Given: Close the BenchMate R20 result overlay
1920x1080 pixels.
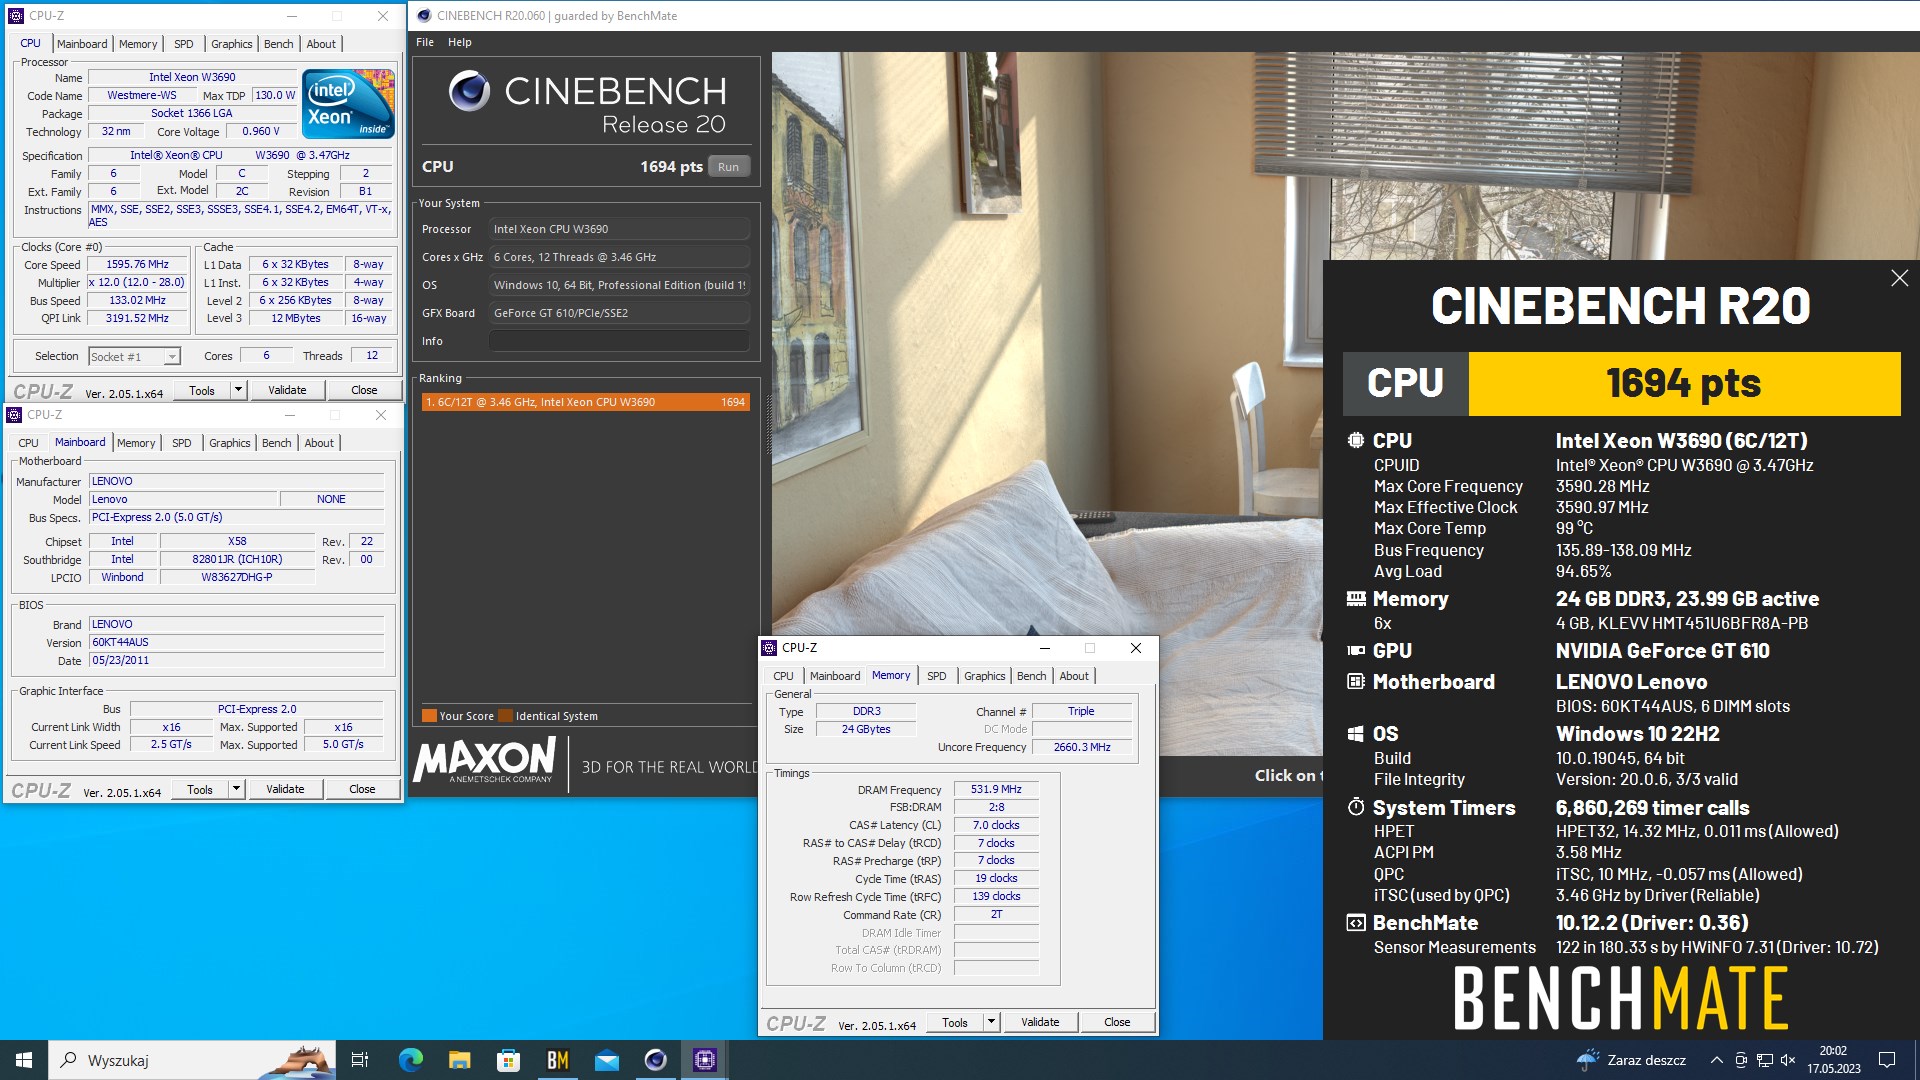Looking at the screenshot, I should (x=1899, y=278).
